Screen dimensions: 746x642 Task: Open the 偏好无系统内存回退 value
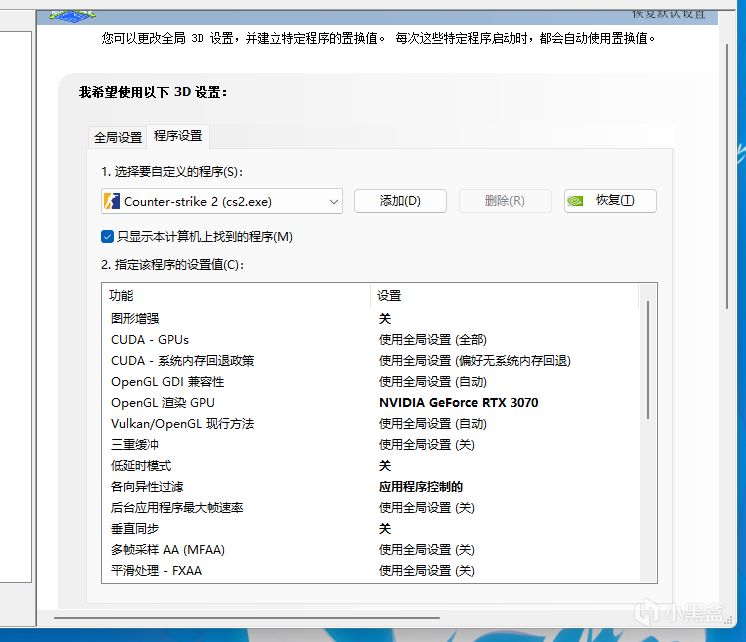click(x=475, y=361)
